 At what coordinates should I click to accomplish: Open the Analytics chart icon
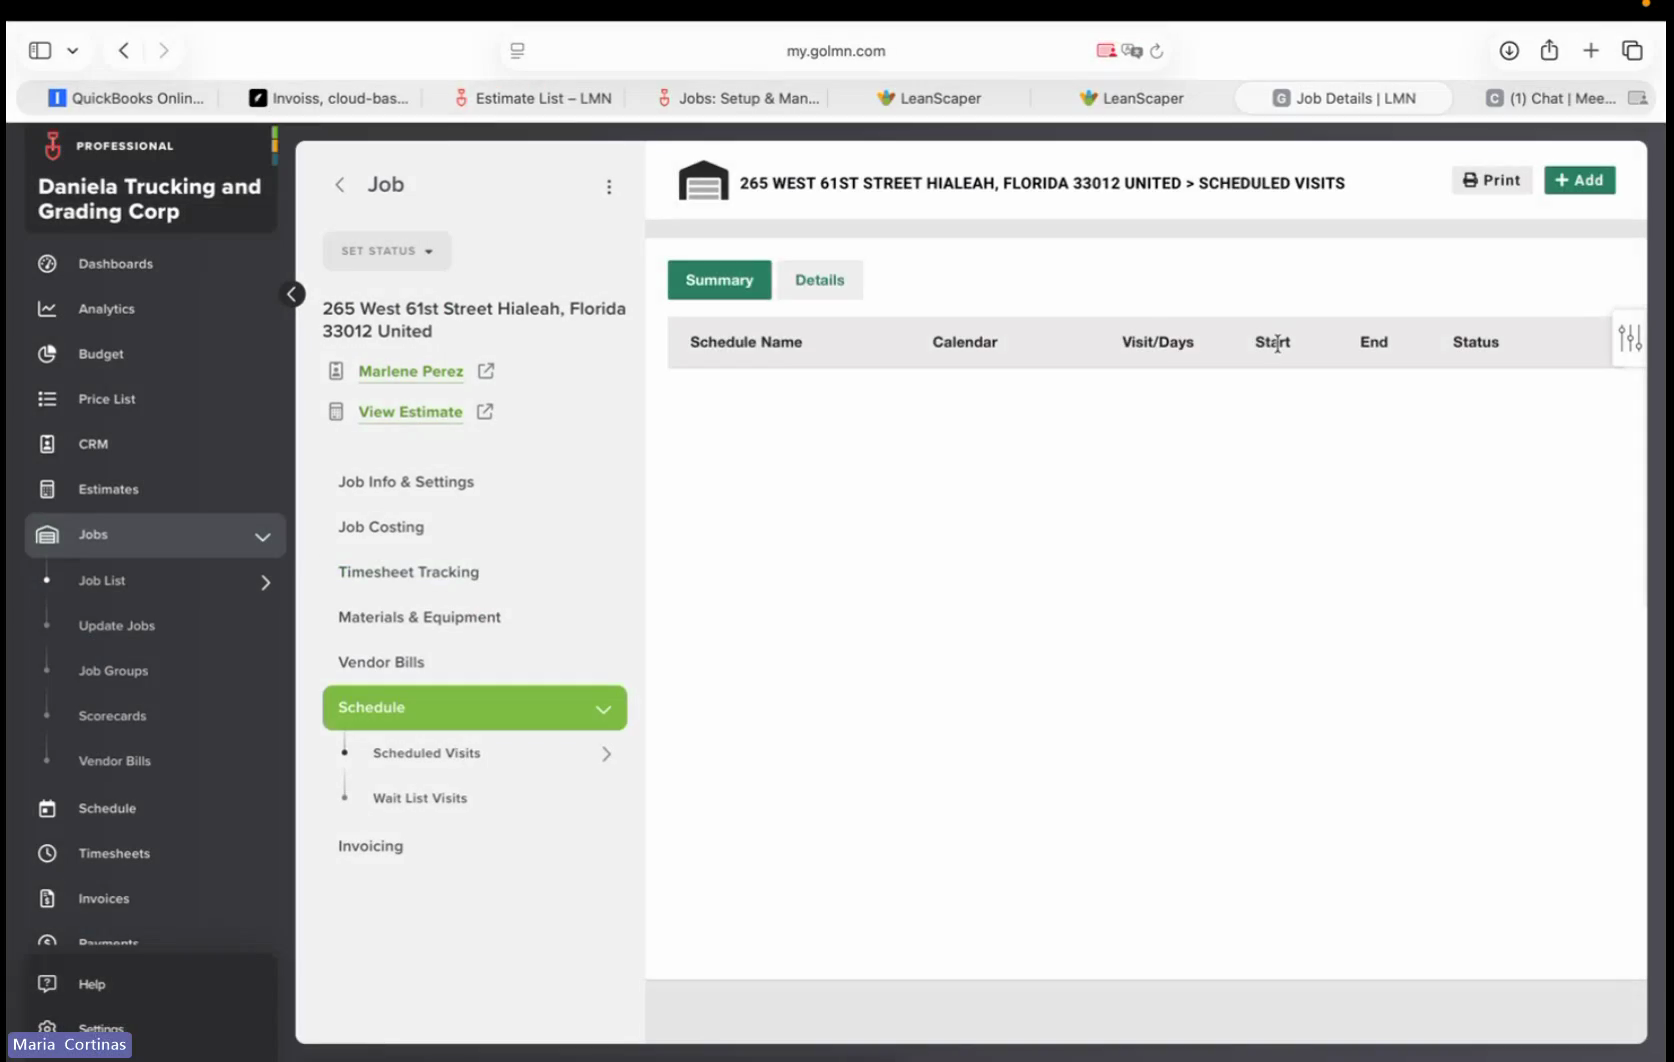click(x=47, y=309)
